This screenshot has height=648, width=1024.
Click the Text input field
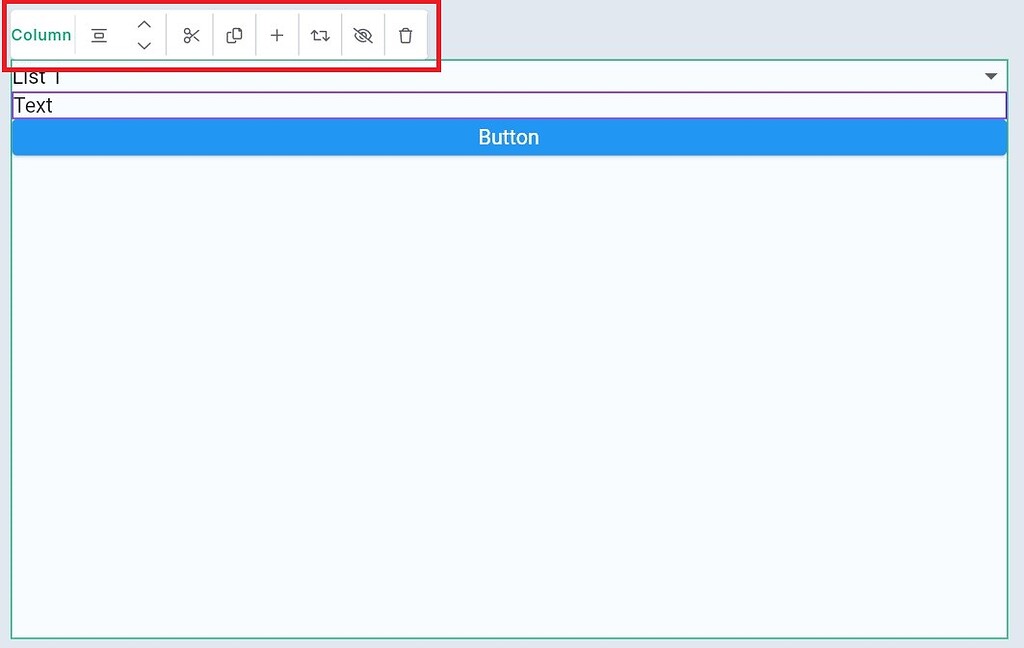[x=509, y=105]
